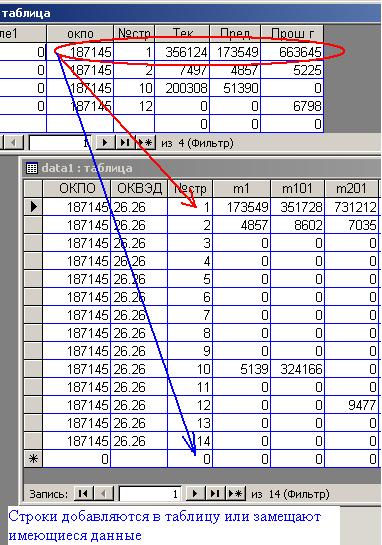Click cell 356124 in the Тек column
The height and width of the screenshot is (545, 382).
coord(182,52)
